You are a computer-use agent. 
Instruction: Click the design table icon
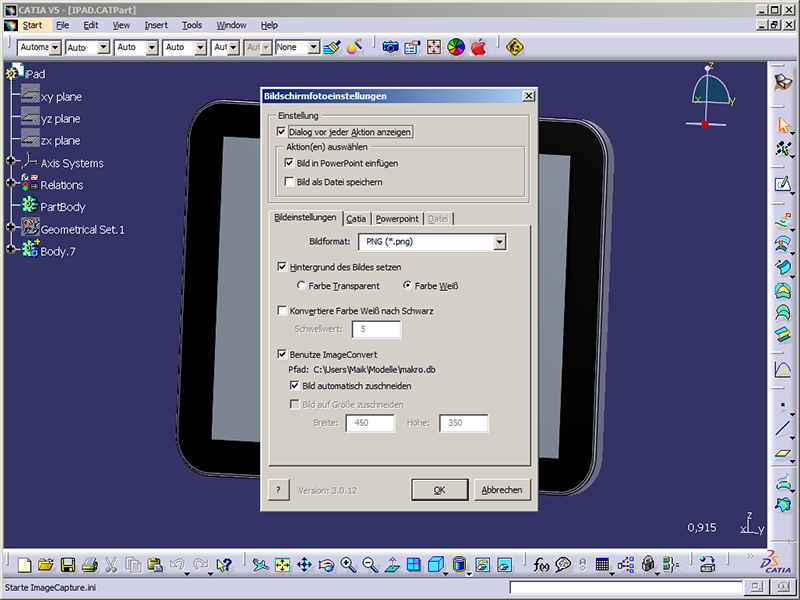(603, 564)
